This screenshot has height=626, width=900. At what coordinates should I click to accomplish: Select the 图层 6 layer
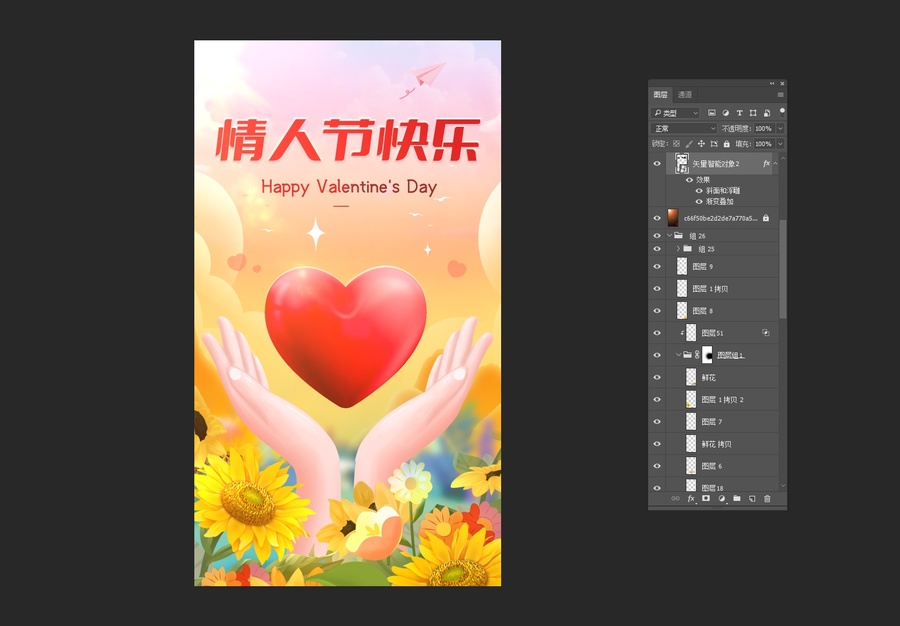coord(722,466)
